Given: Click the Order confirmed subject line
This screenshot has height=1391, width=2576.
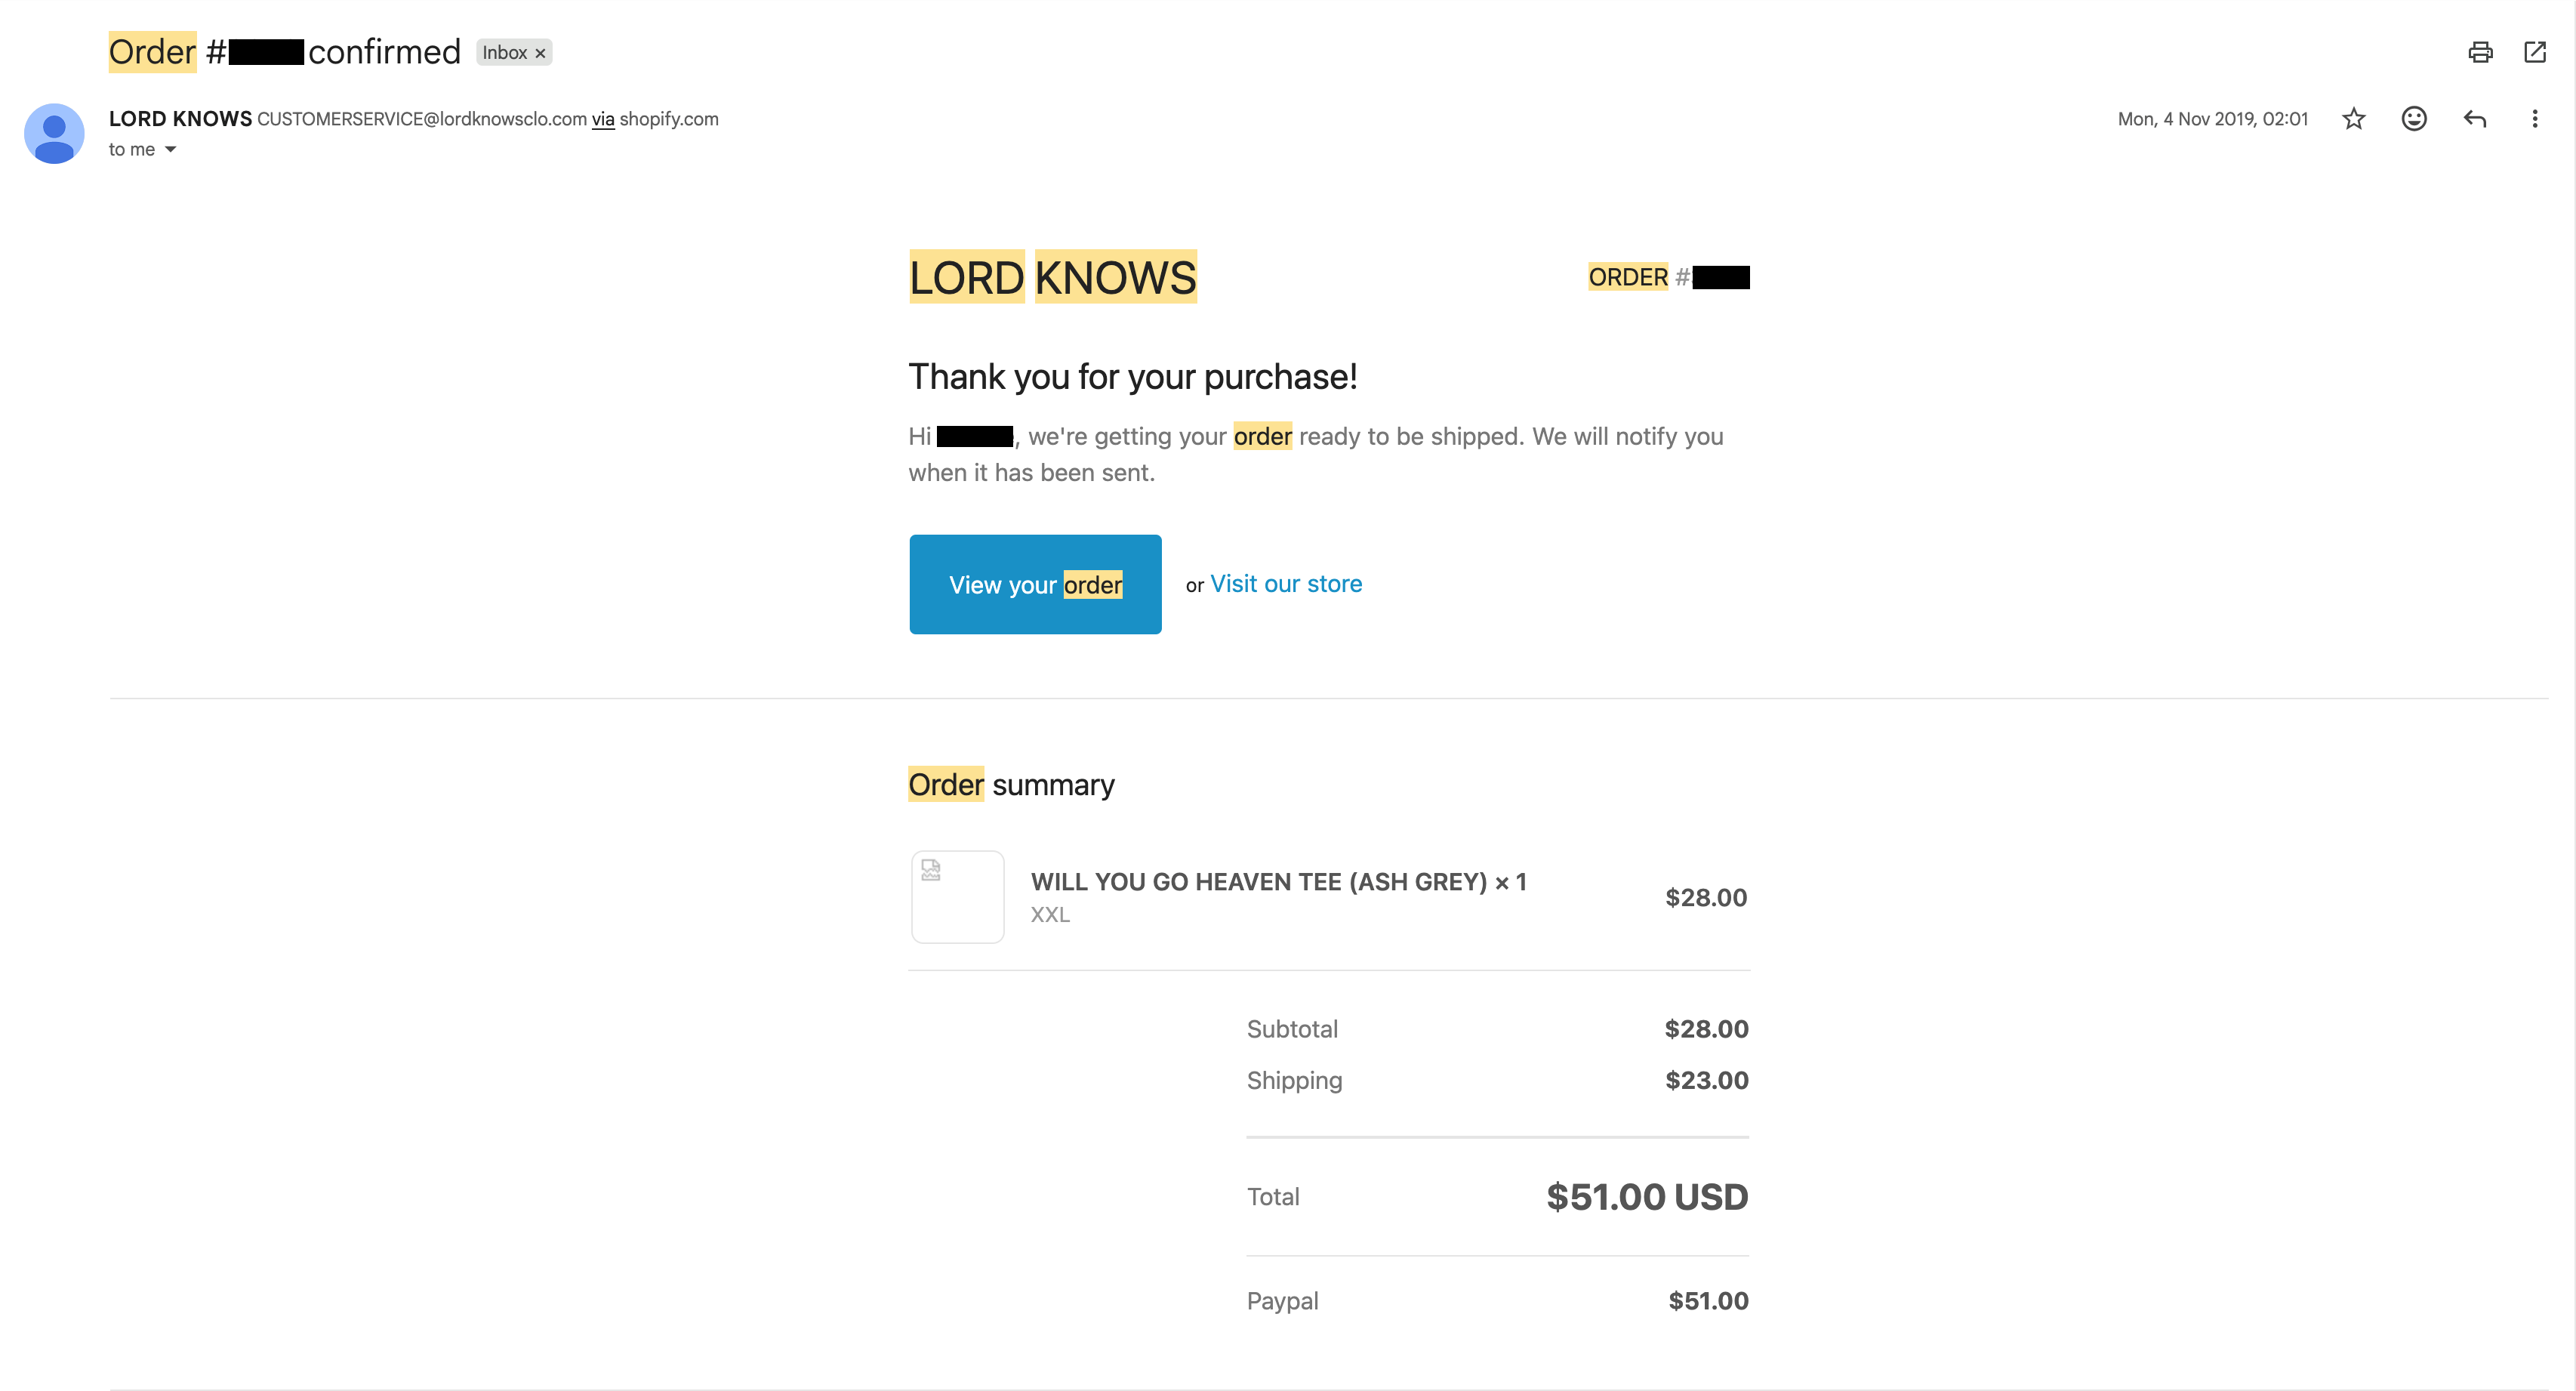Looking at the screenshot, I should tap(284, 52).
